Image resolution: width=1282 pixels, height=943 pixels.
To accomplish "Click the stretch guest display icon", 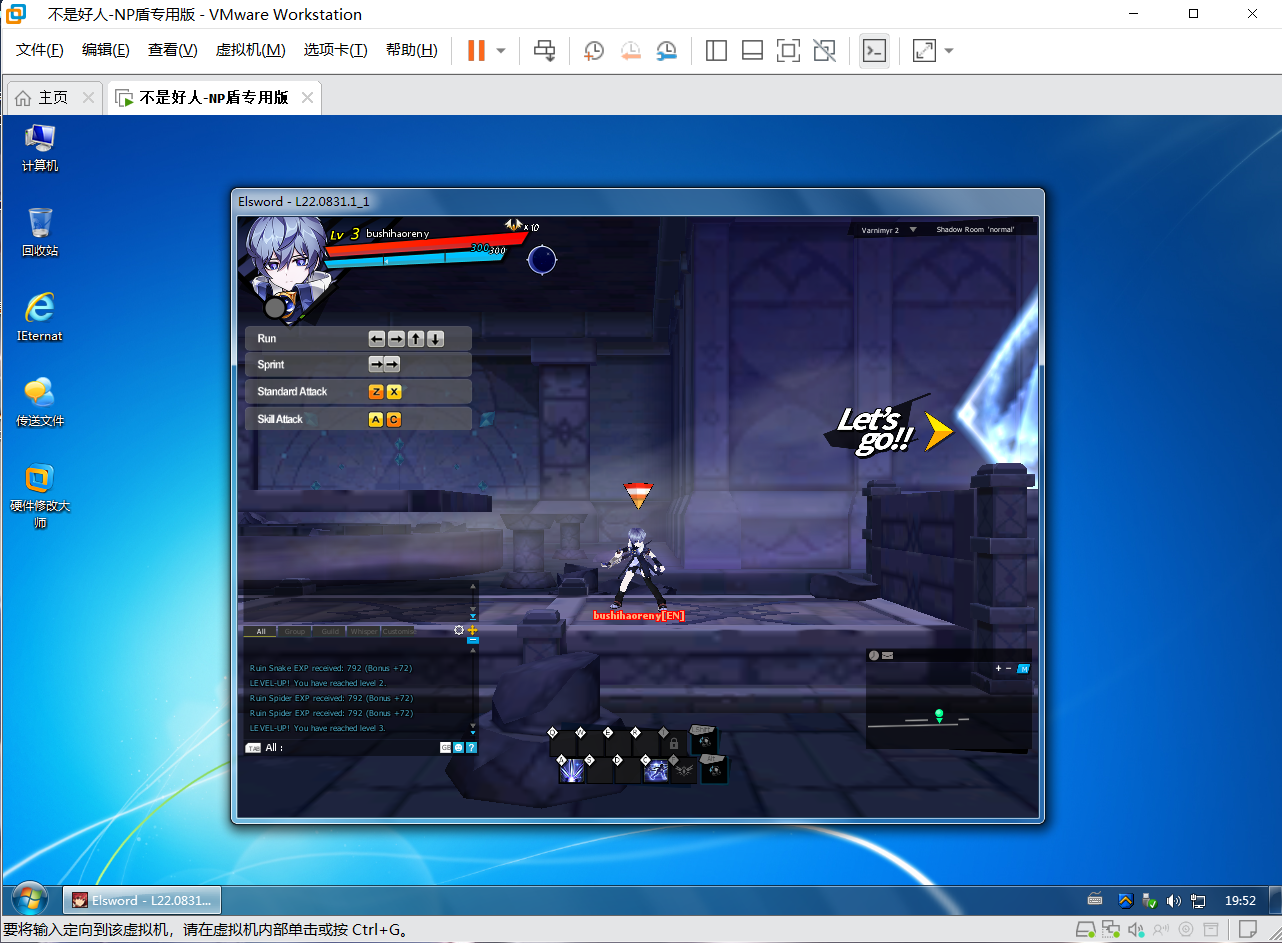I will click(924, 51).
